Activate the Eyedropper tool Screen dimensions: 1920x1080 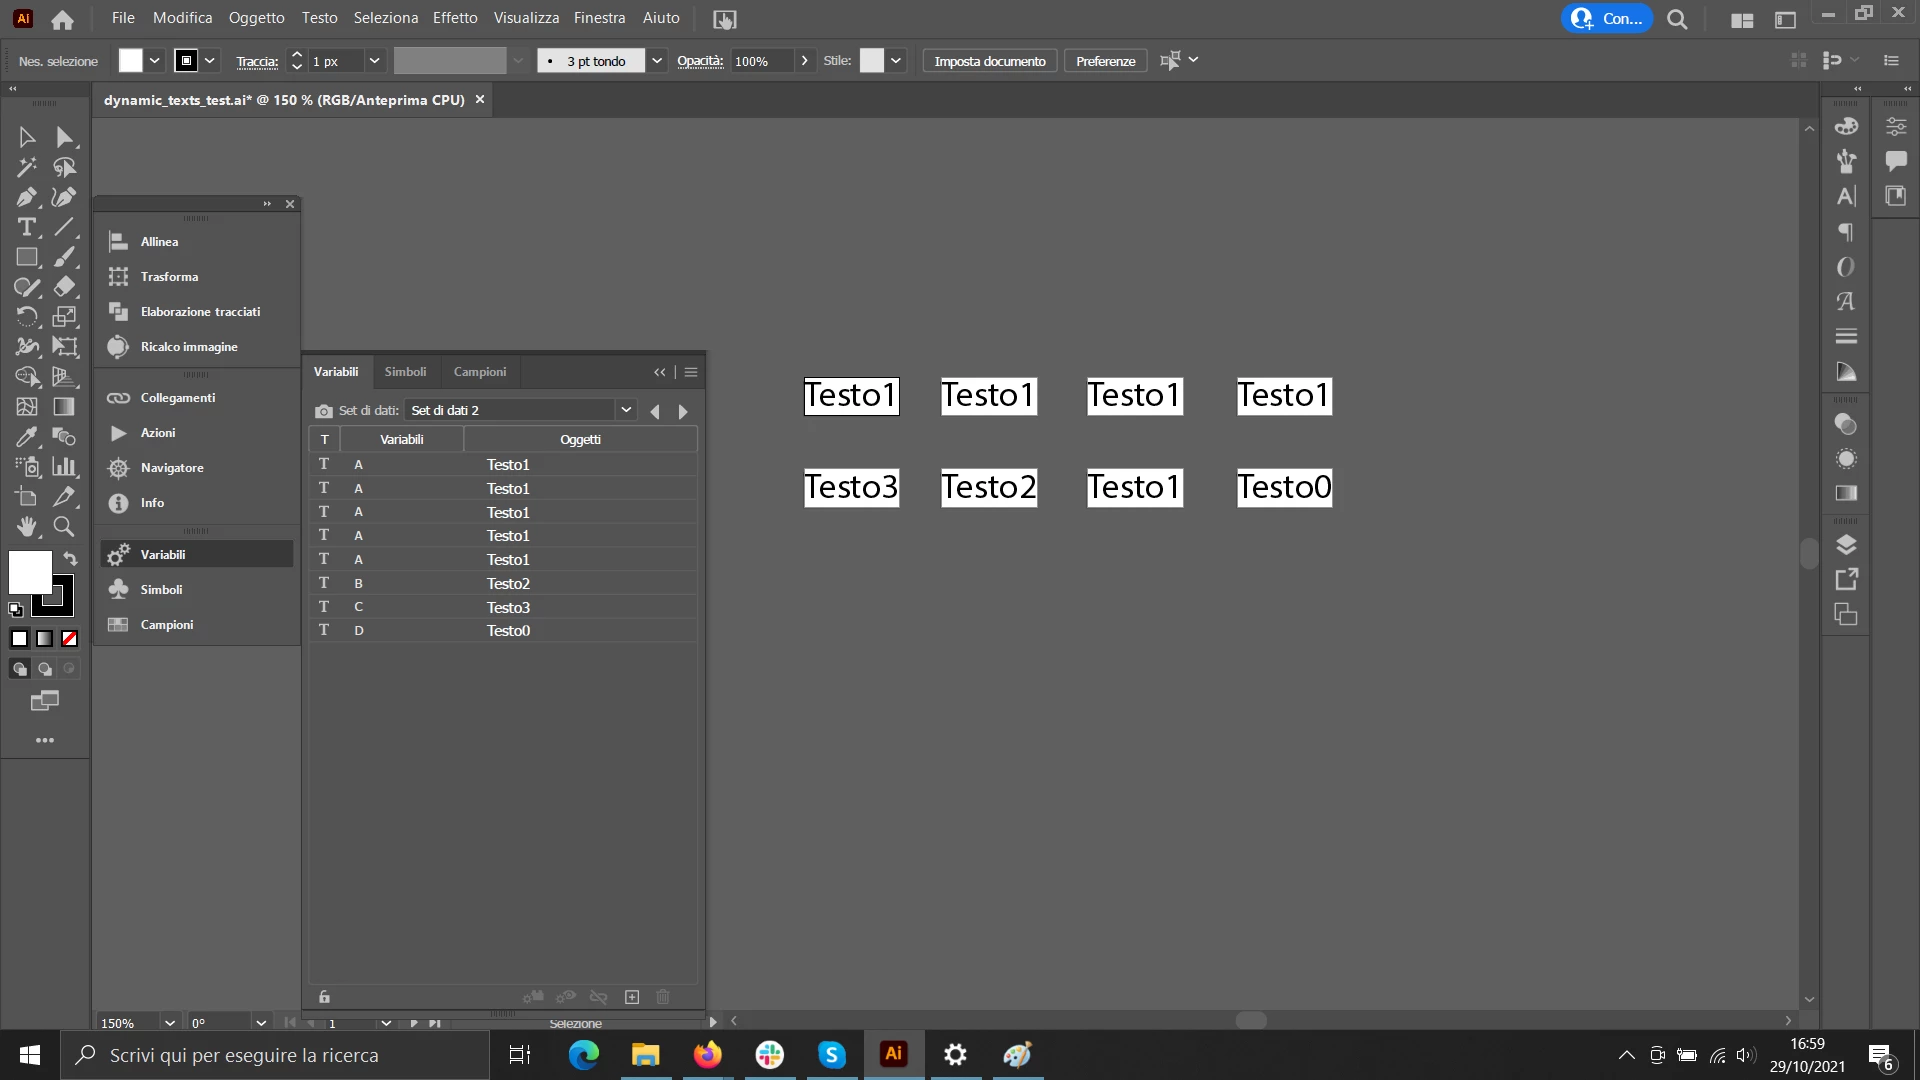tap(26, 437)
